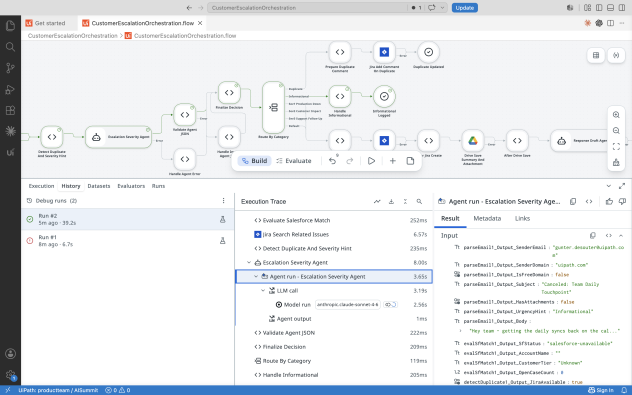Click the OpenAI icon in editor actions
Viewport: 632px width, 395px height.
pyautogui.click(x=599, y=23)
